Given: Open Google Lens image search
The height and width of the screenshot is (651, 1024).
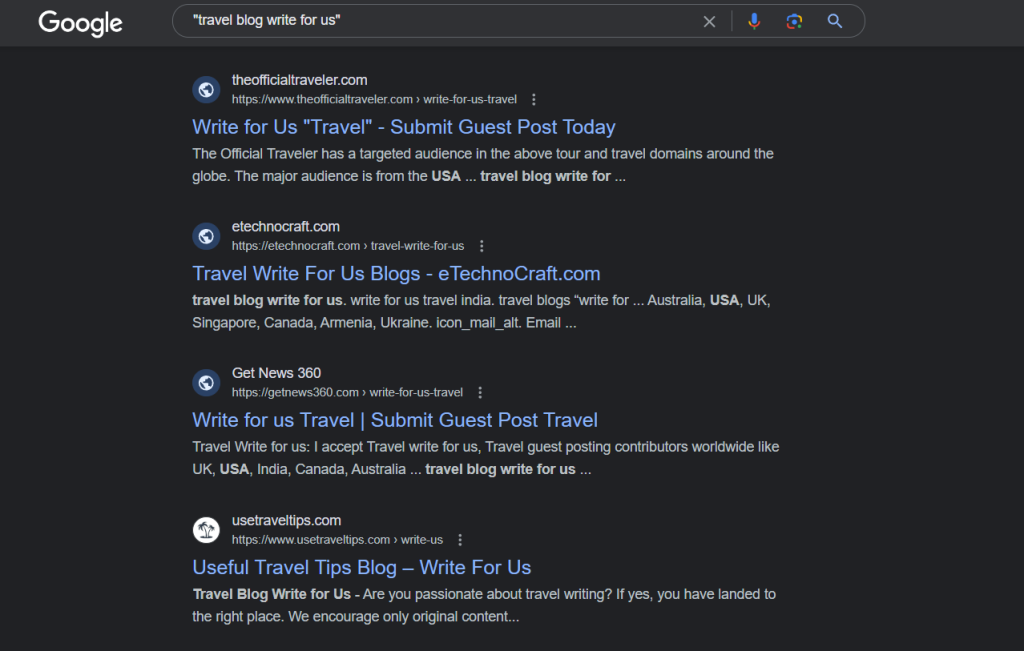Looking at the screenshot, I should (x=794, y=20).
